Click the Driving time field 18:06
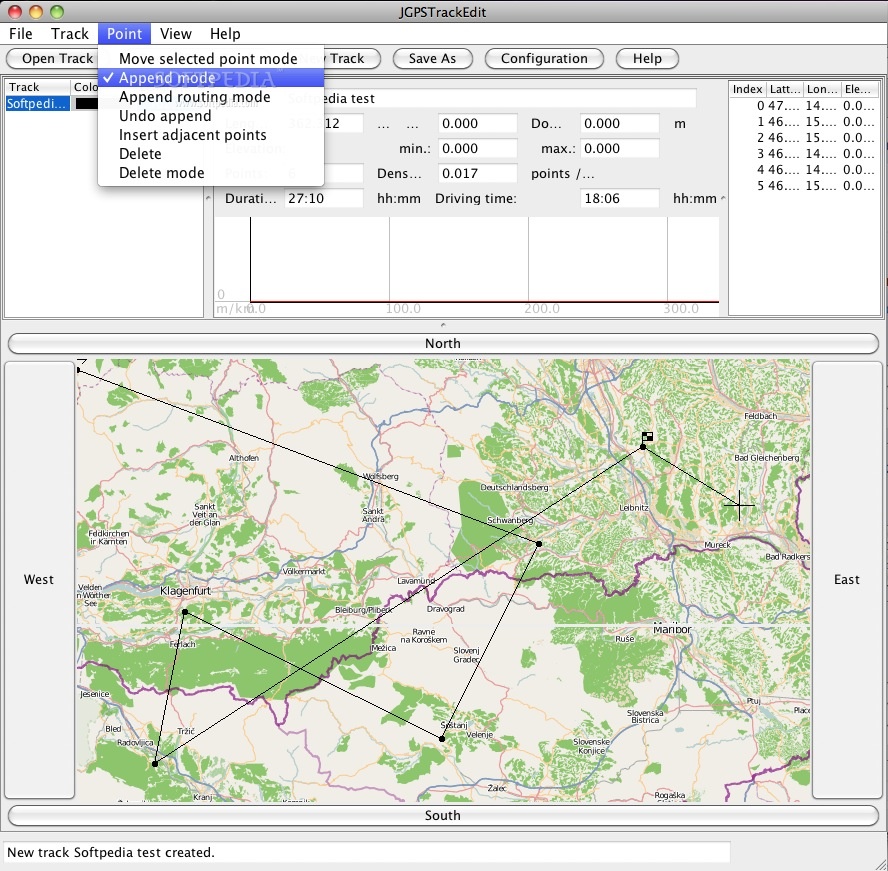 (x=620, y=198)
